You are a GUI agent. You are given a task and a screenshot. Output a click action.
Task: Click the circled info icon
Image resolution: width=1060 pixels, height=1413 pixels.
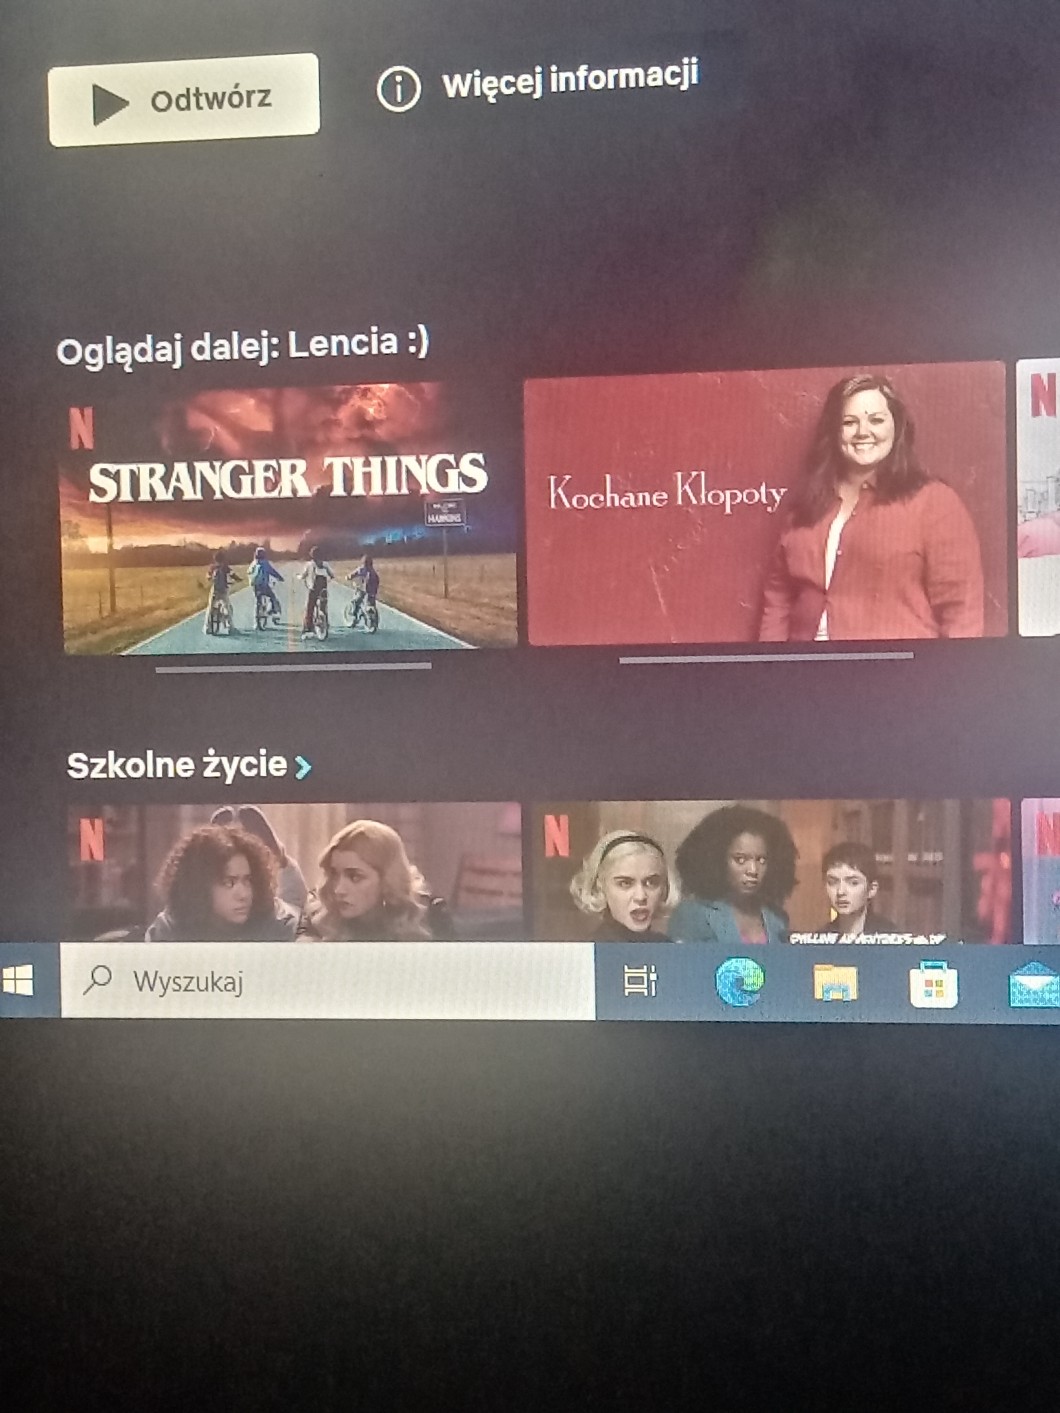tap(398, 89)
